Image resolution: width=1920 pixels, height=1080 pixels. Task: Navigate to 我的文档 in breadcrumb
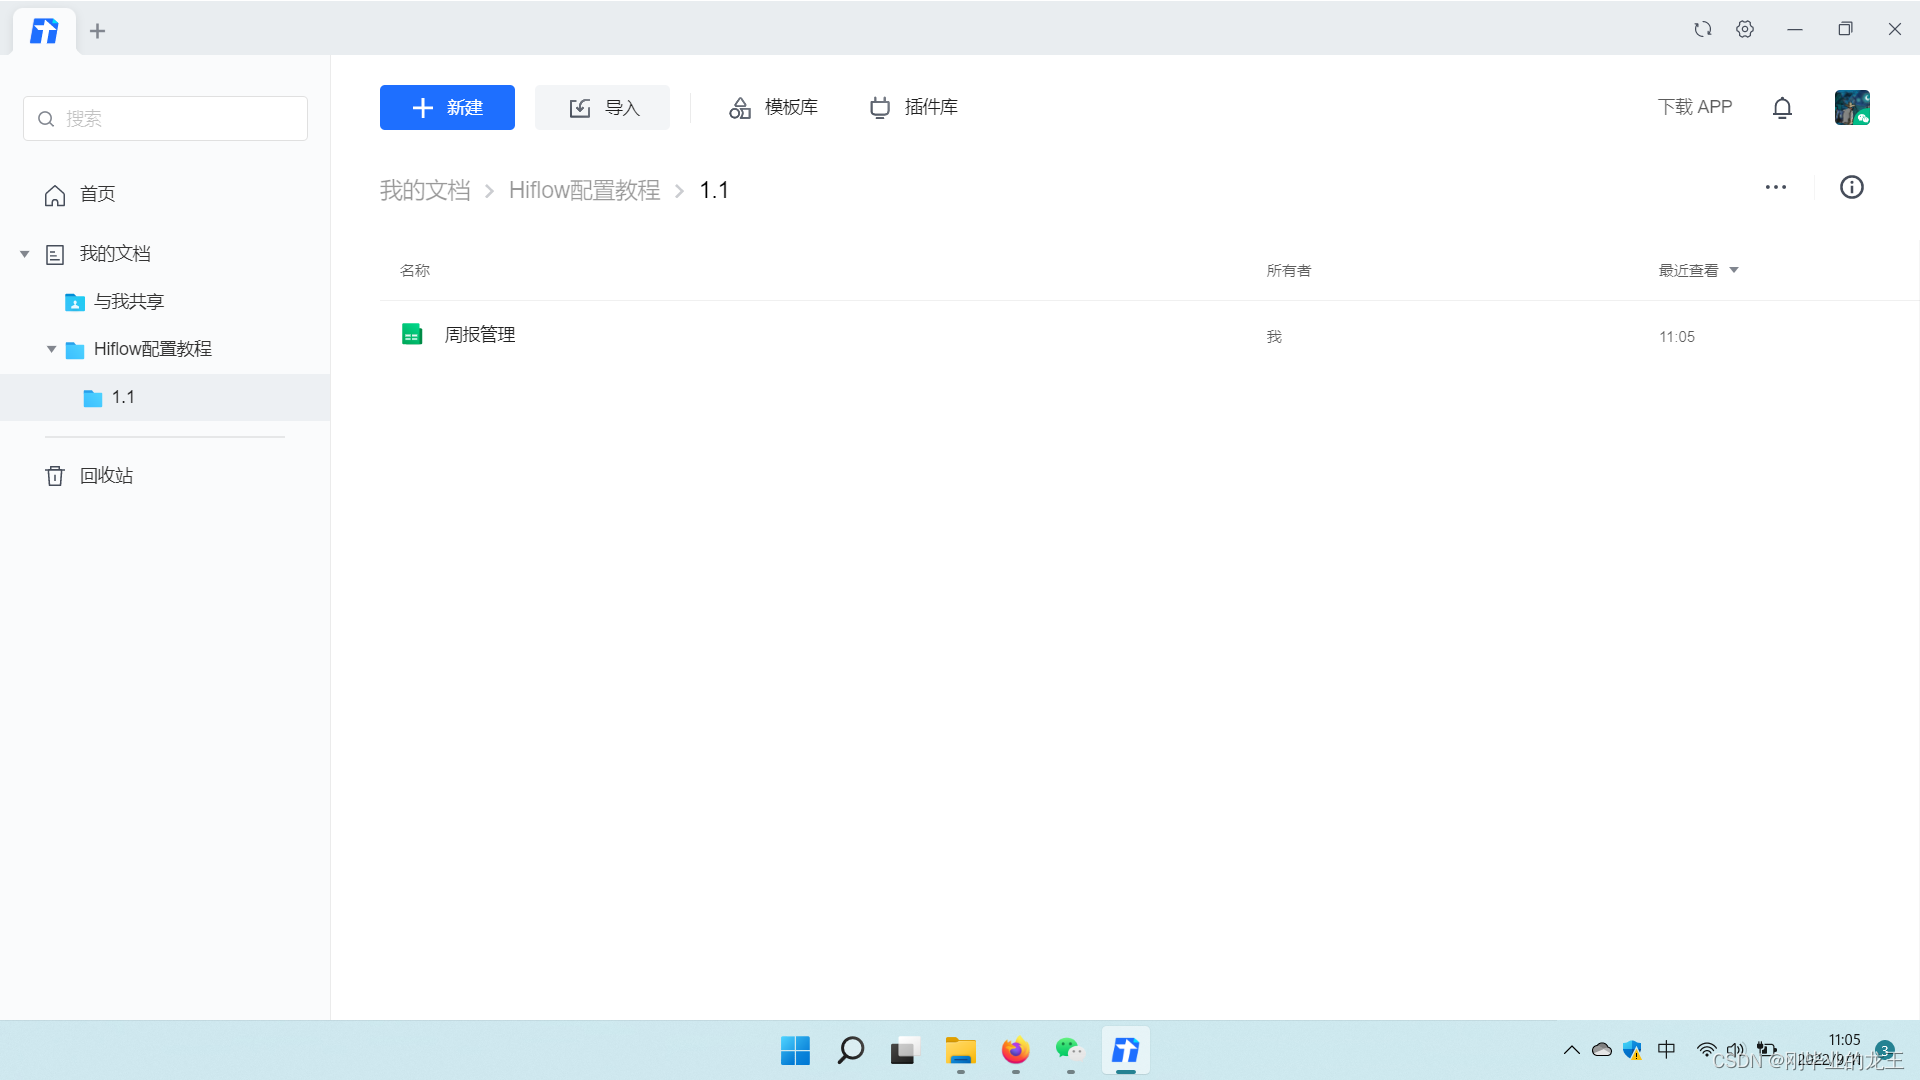click(424, 190)
